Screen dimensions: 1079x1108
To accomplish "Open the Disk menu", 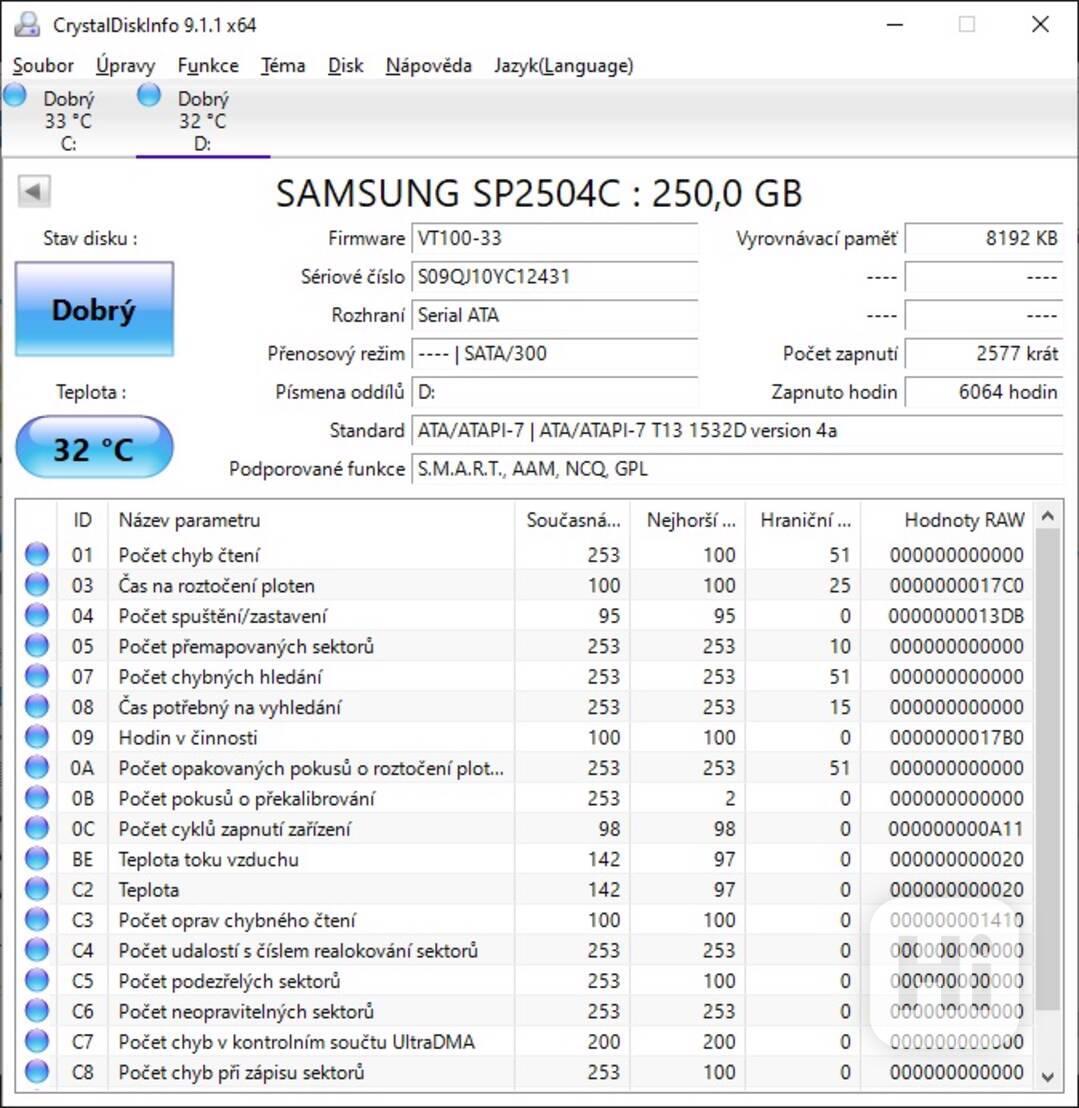I will click(346, 66).
